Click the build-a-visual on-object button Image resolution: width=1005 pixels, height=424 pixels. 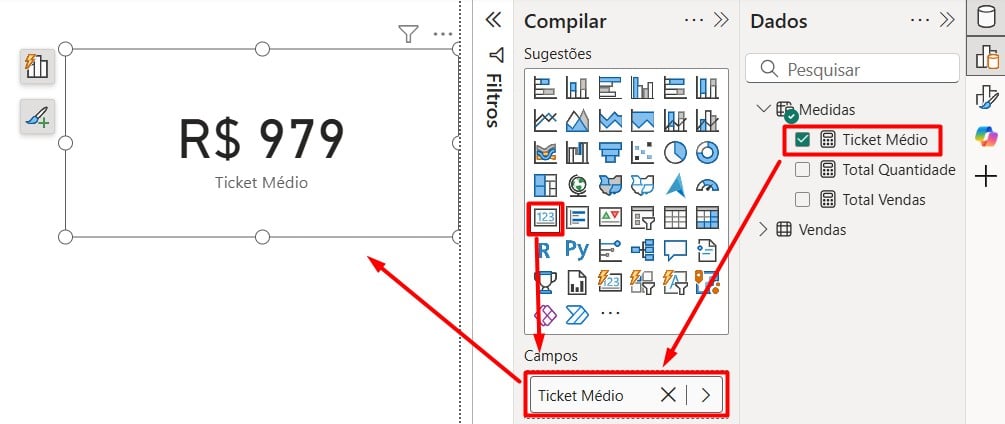tap(37, 67)
